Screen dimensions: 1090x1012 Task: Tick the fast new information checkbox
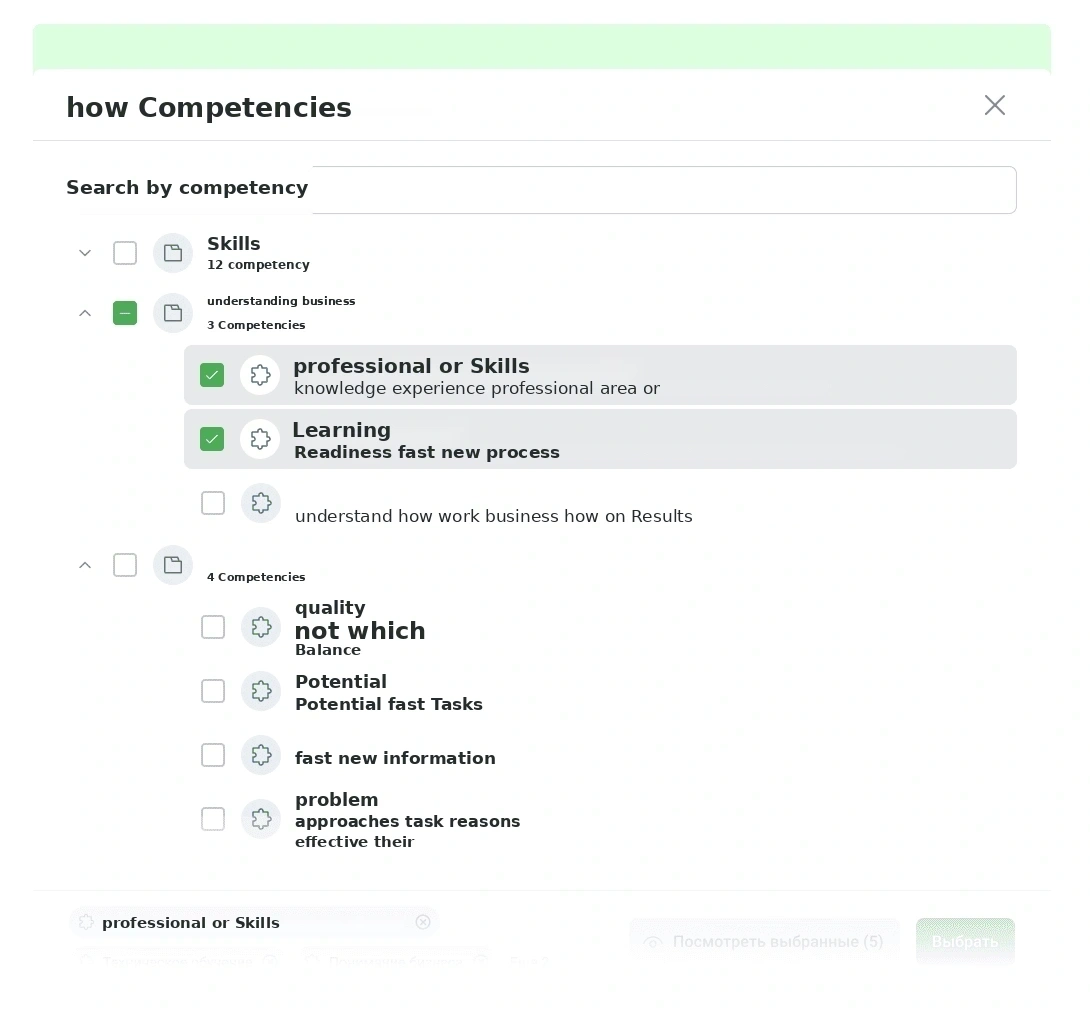pyautogui.click(x=213, y=755)
